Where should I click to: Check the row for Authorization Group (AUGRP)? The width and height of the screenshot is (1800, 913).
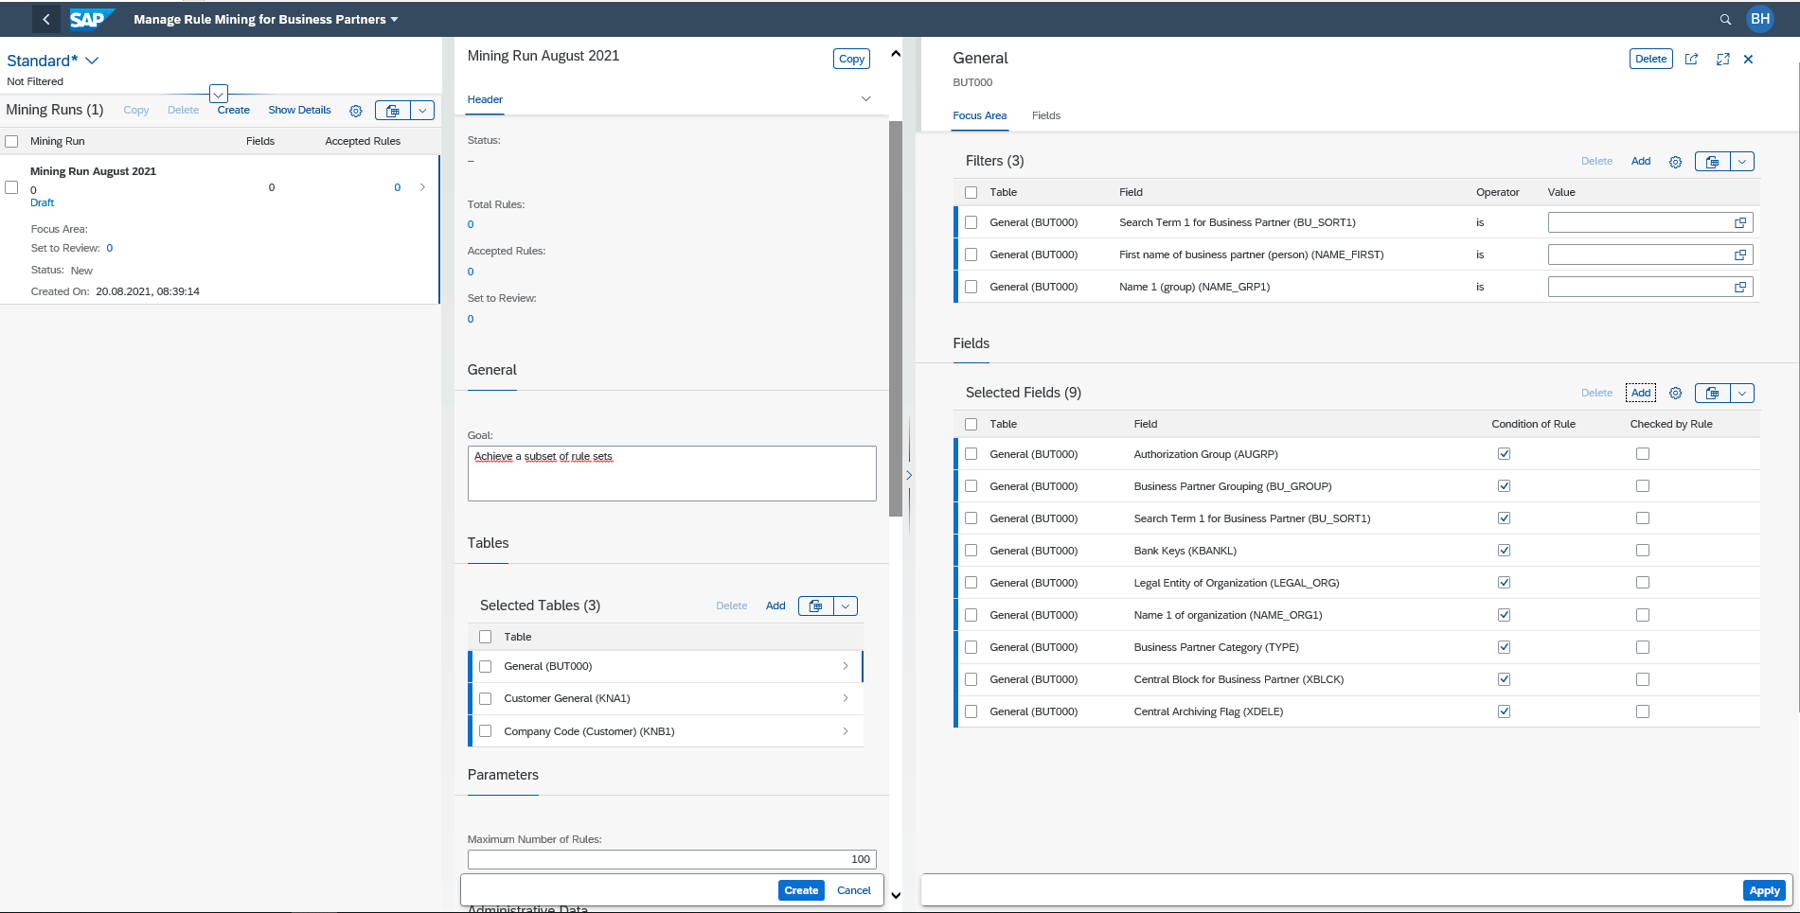970,453
